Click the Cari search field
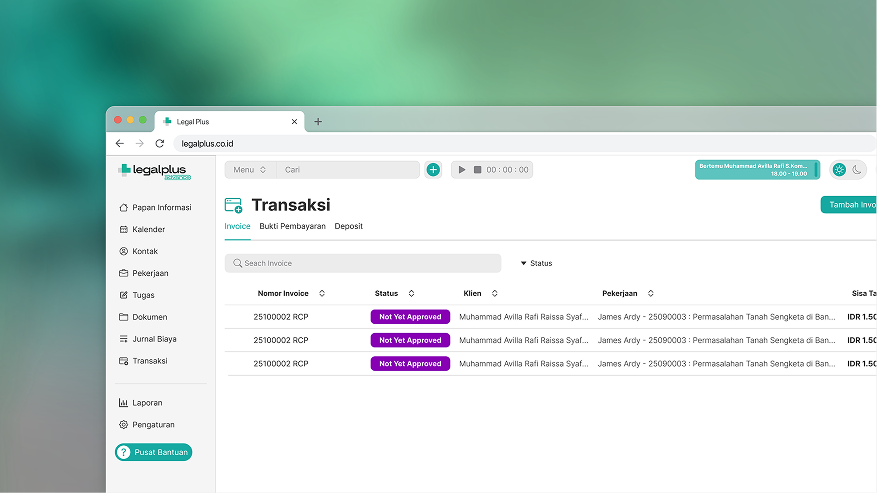This screenshot has width=877, height=493. [348, 170]
